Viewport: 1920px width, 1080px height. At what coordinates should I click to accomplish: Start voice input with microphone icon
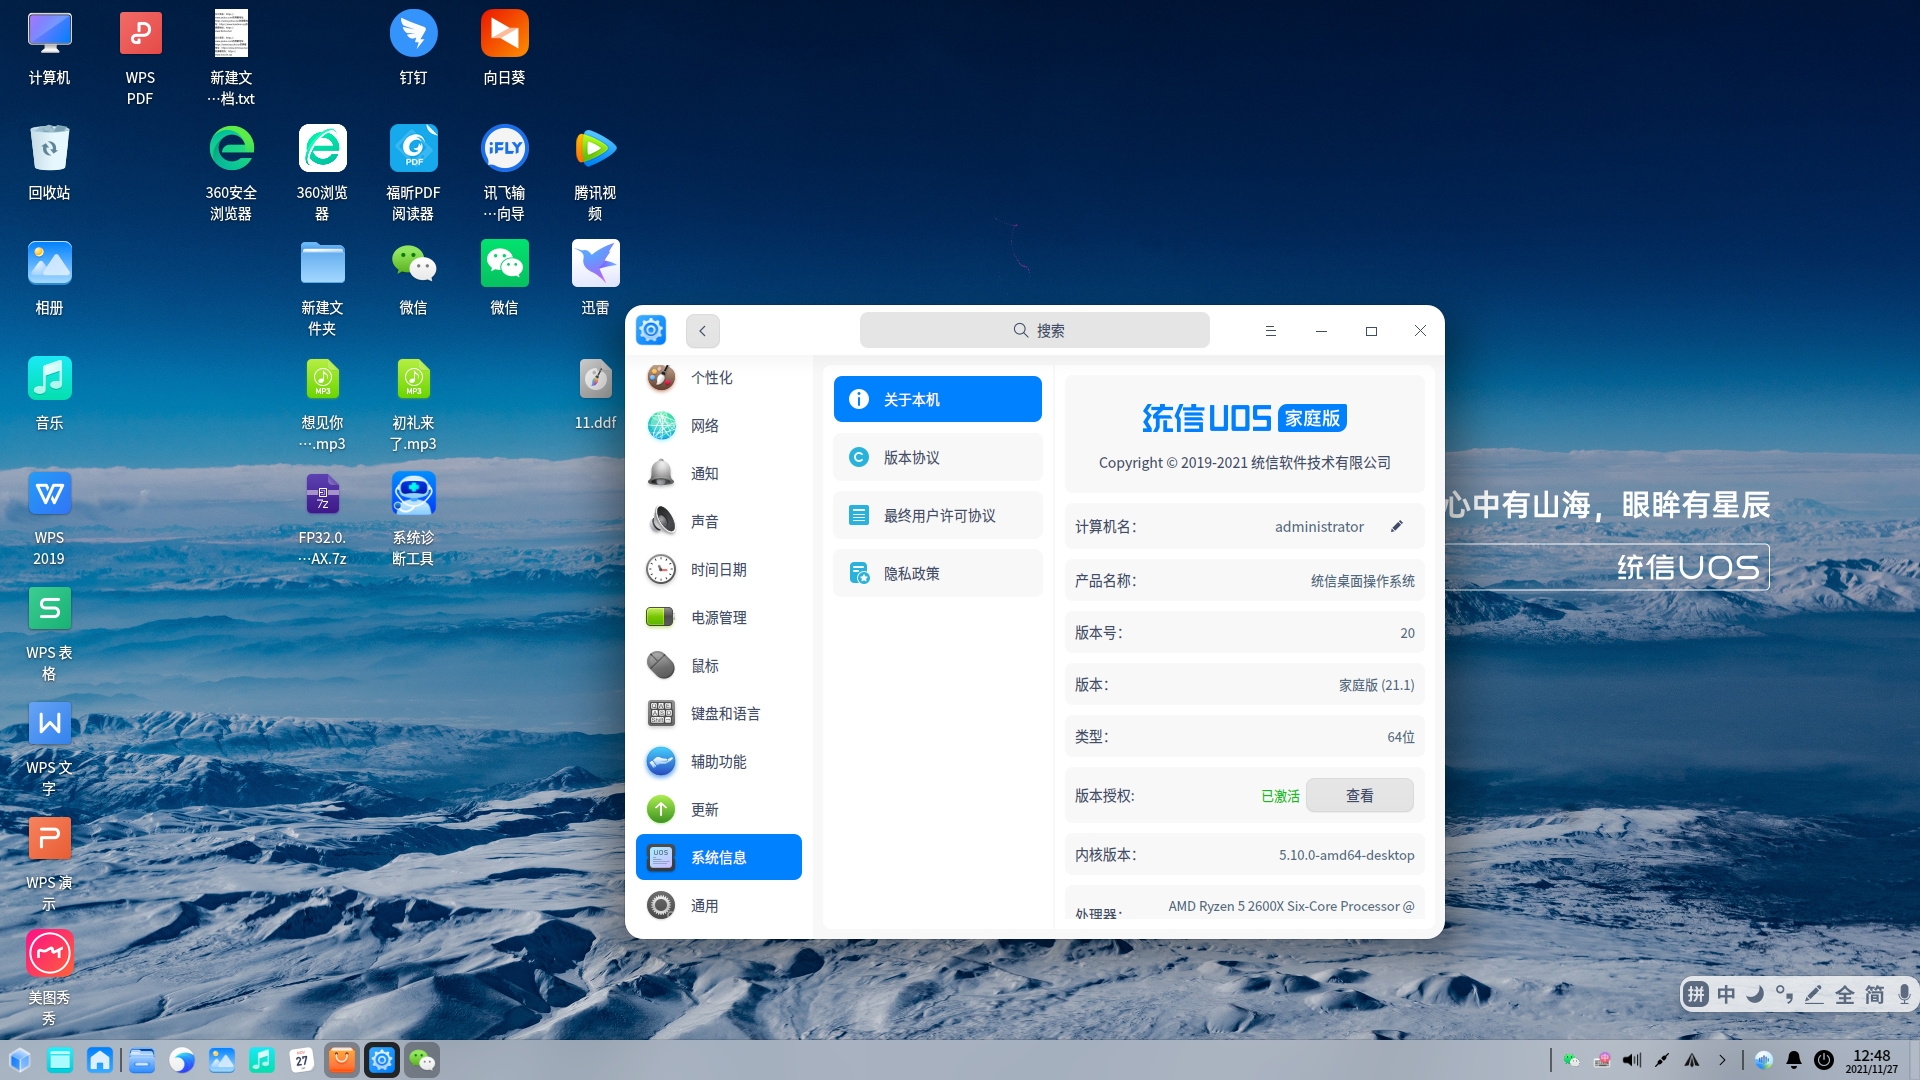coord(1904,995)
